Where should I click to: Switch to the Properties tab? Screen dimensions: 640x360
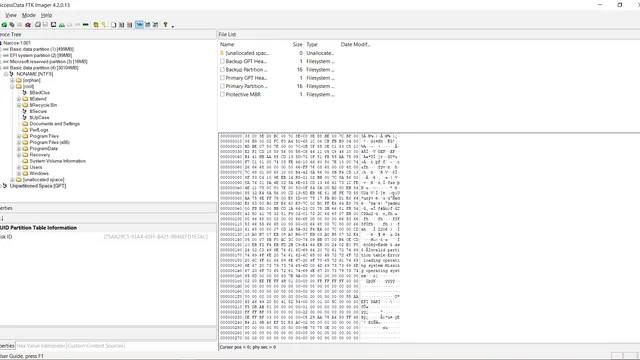click(x=7, y=346)
